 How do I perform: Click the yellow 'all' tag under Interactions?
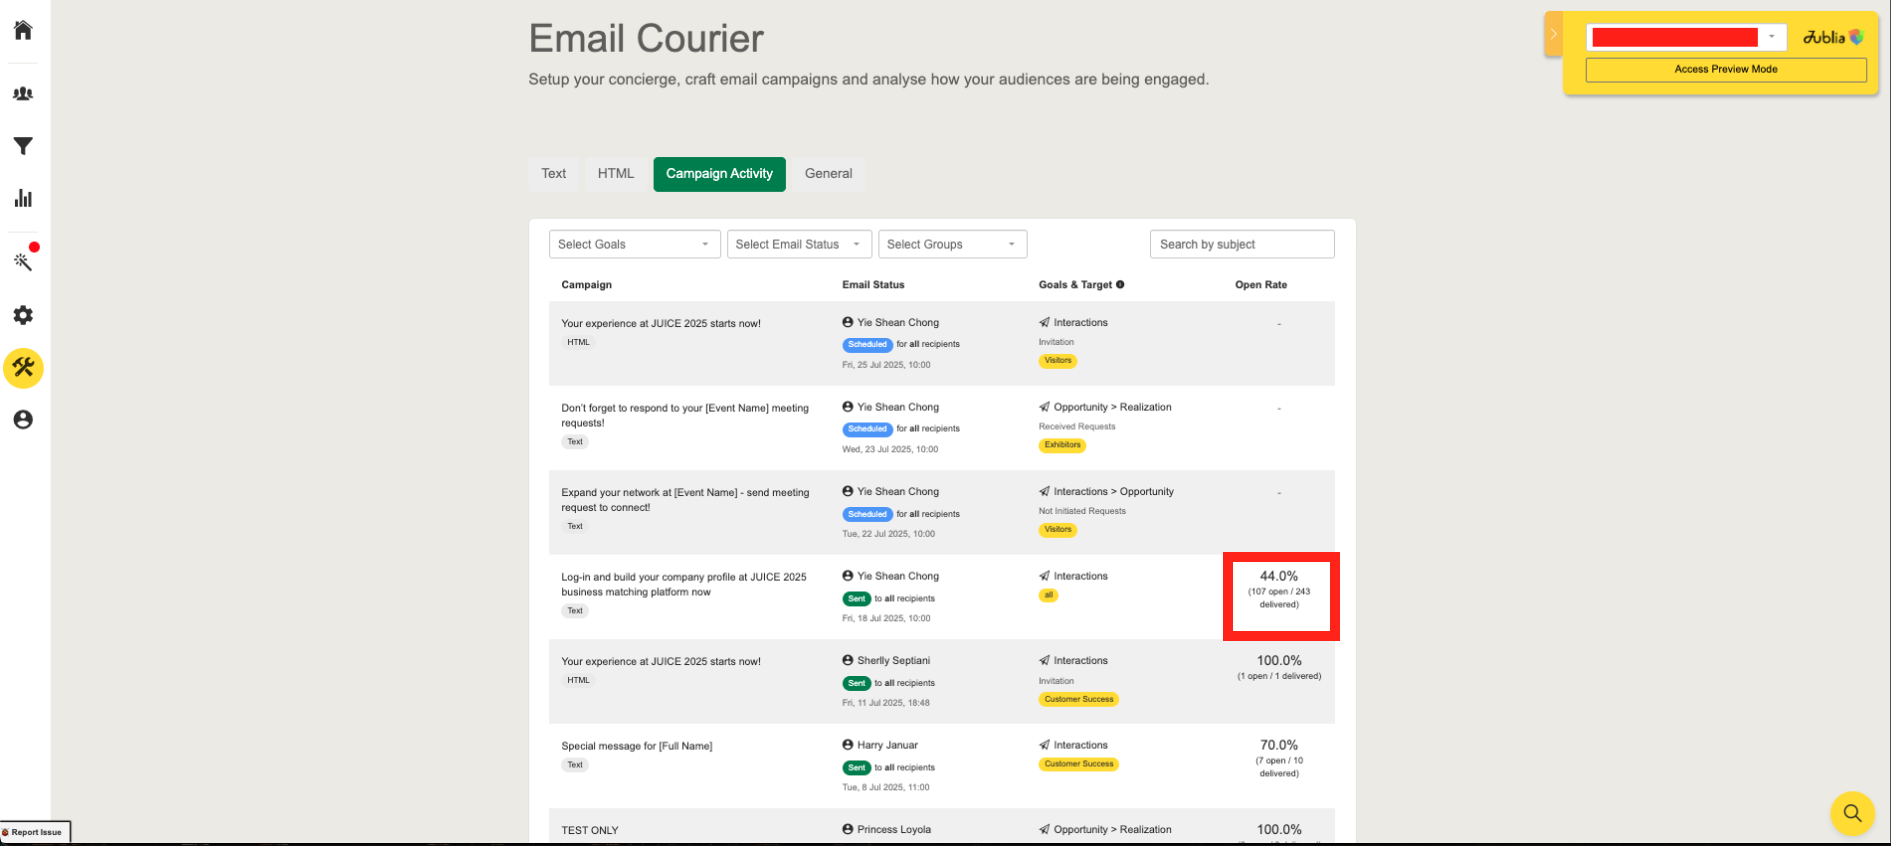click(x=1048, y=595)
